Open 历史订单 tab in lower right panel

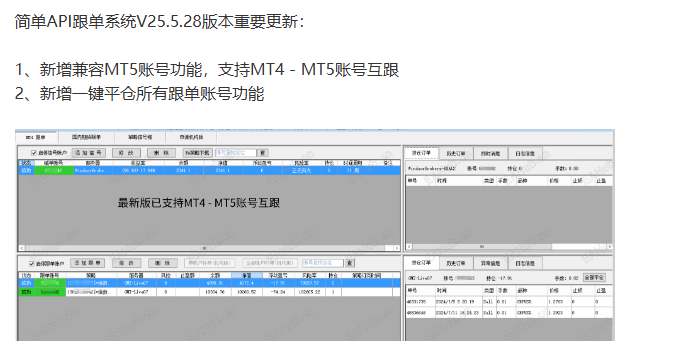456,263
